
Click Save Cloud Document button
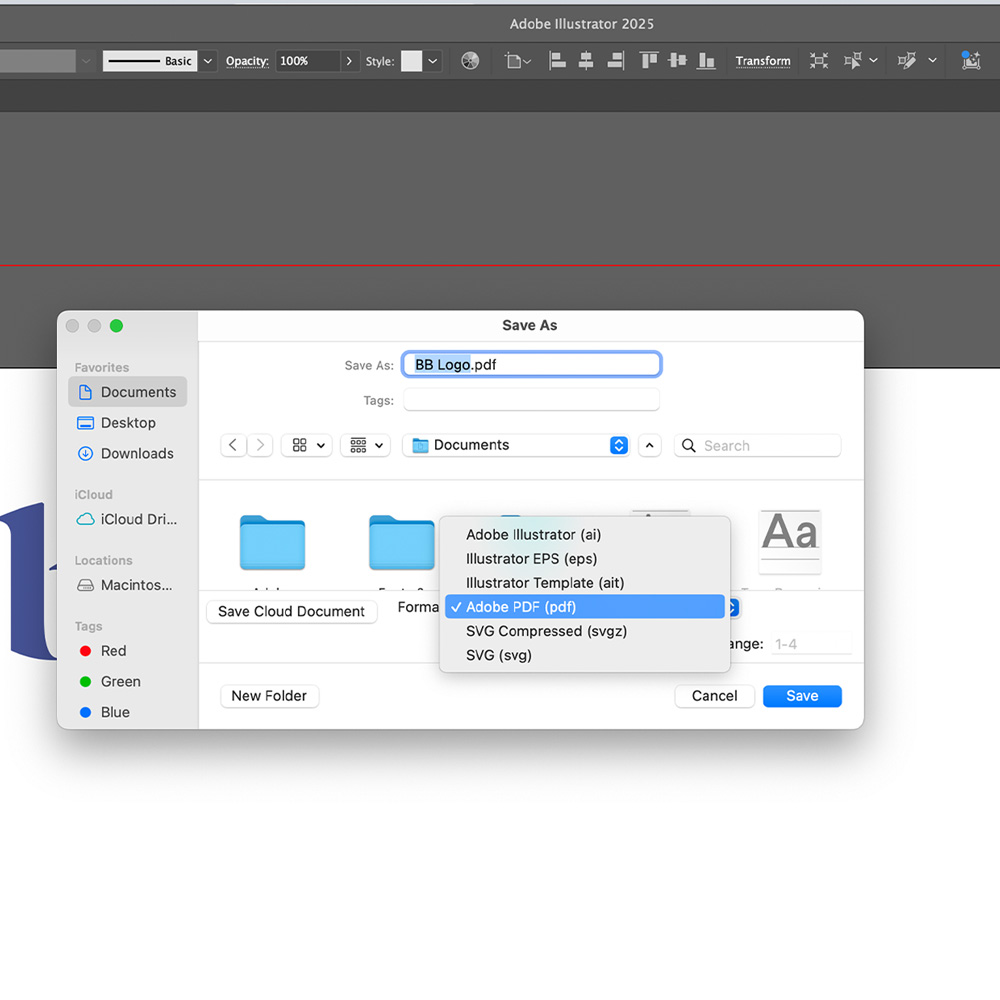pos(291,612)
